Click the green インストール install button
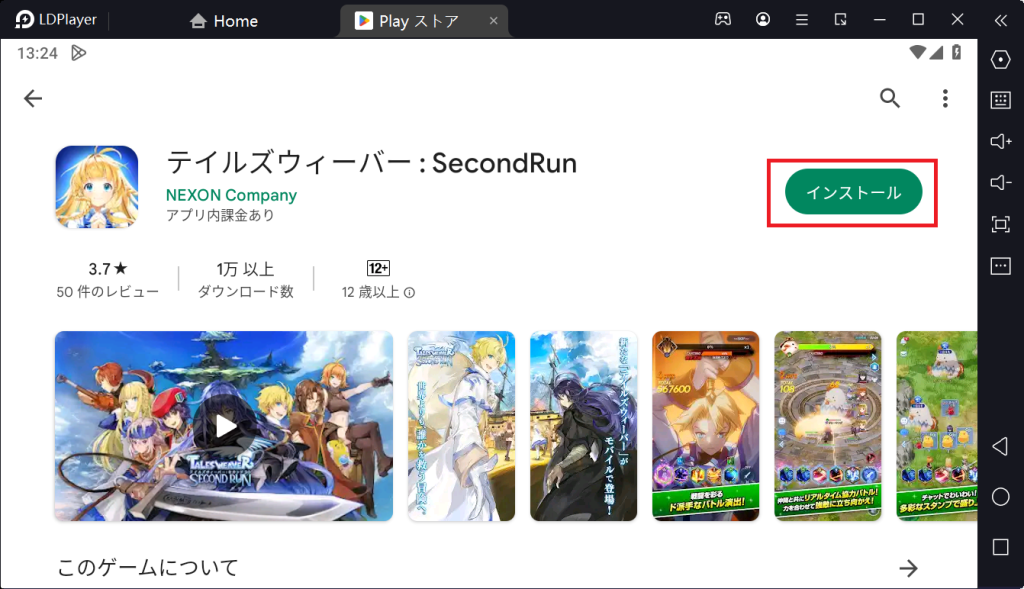1024x589 pixels. click(853, 192)
